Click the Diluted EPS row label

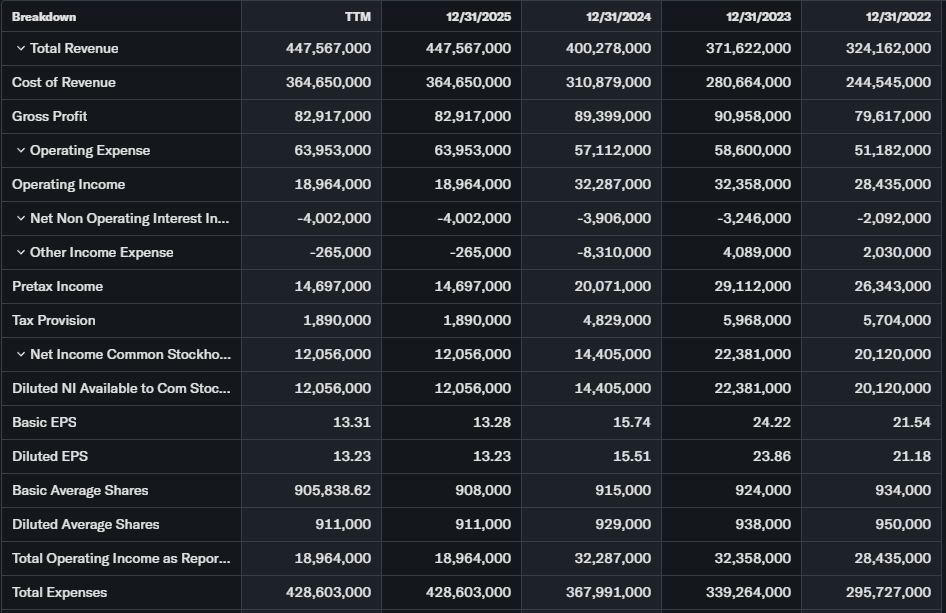[x=50, y=457]
